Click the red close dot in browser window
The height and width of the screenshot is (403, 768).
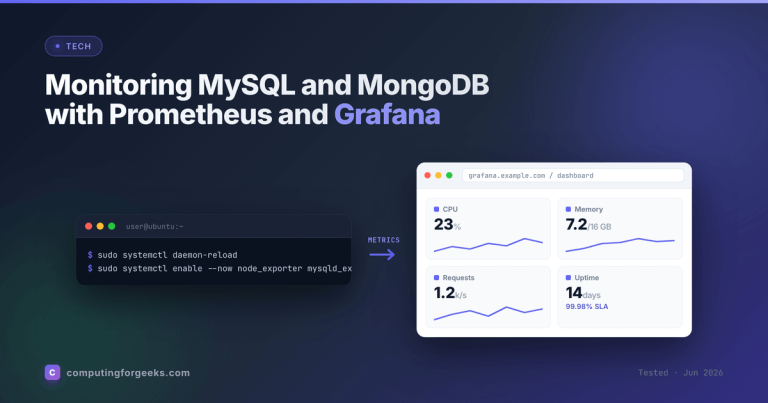[428, 175]
